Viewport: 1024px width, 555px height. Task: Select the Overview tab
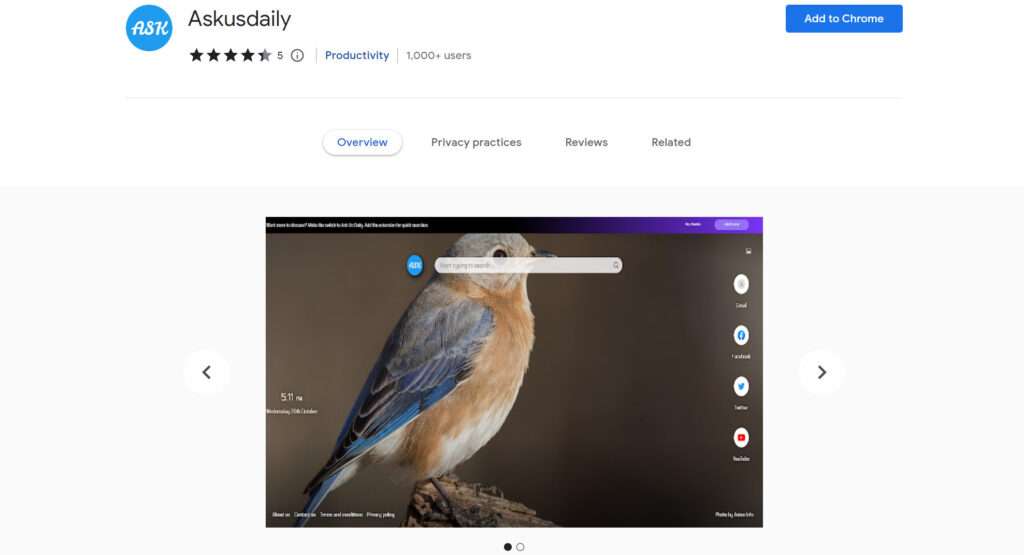(362, 142)
